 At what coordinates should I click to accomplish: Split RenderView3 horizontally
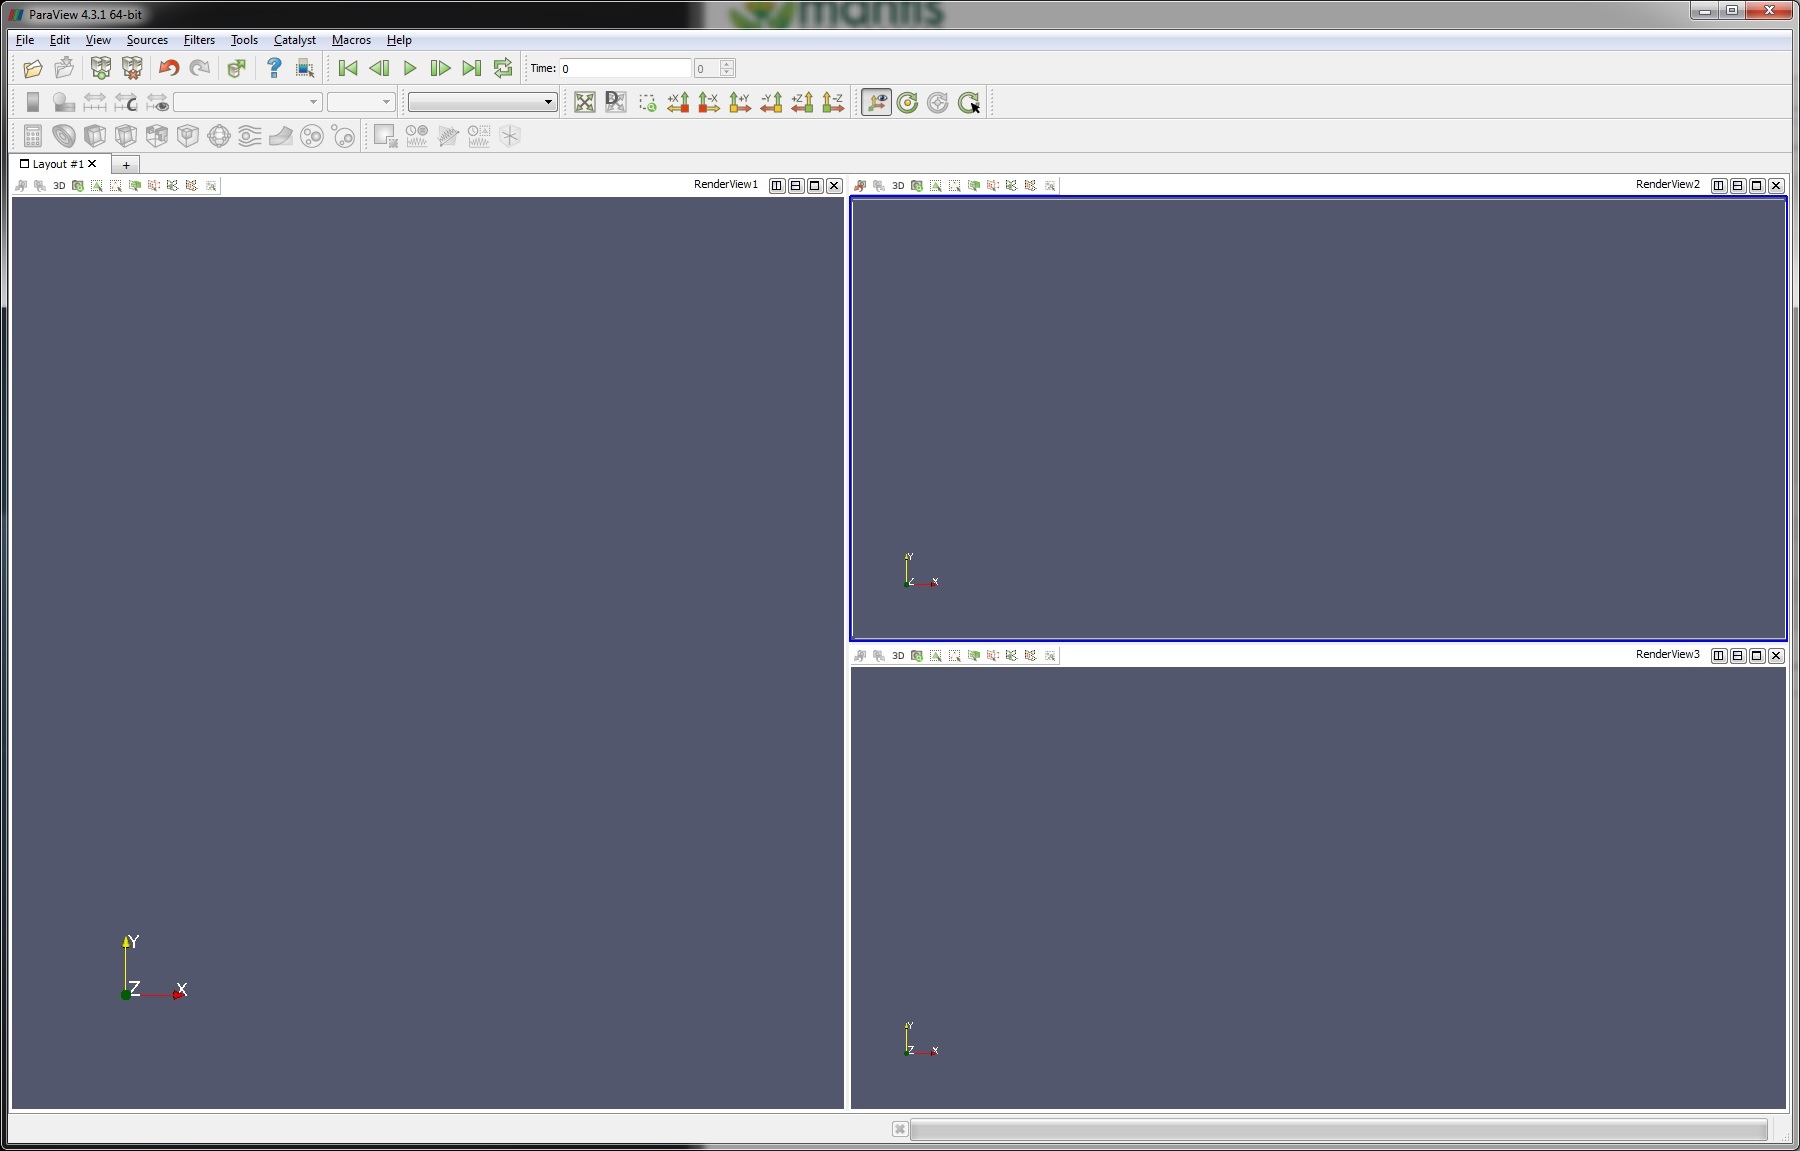1718,656
